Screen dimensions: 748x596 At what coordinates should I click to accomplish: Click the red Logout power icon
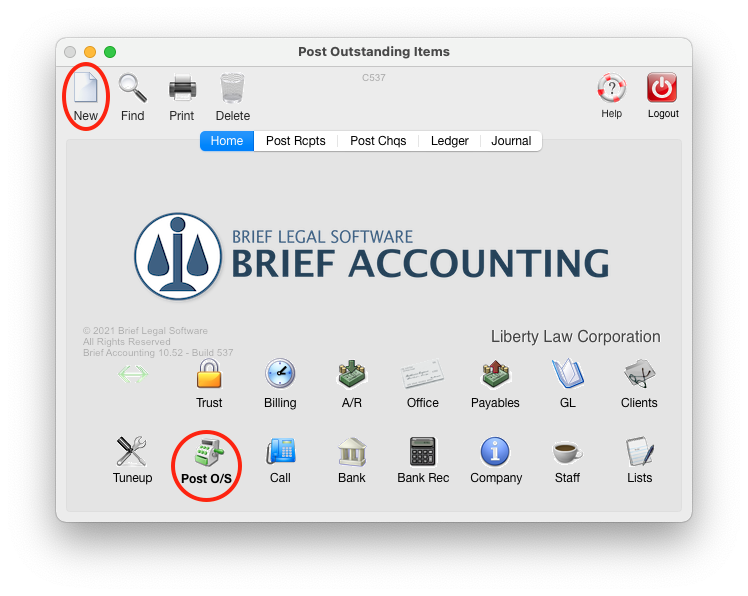(662, 88)
